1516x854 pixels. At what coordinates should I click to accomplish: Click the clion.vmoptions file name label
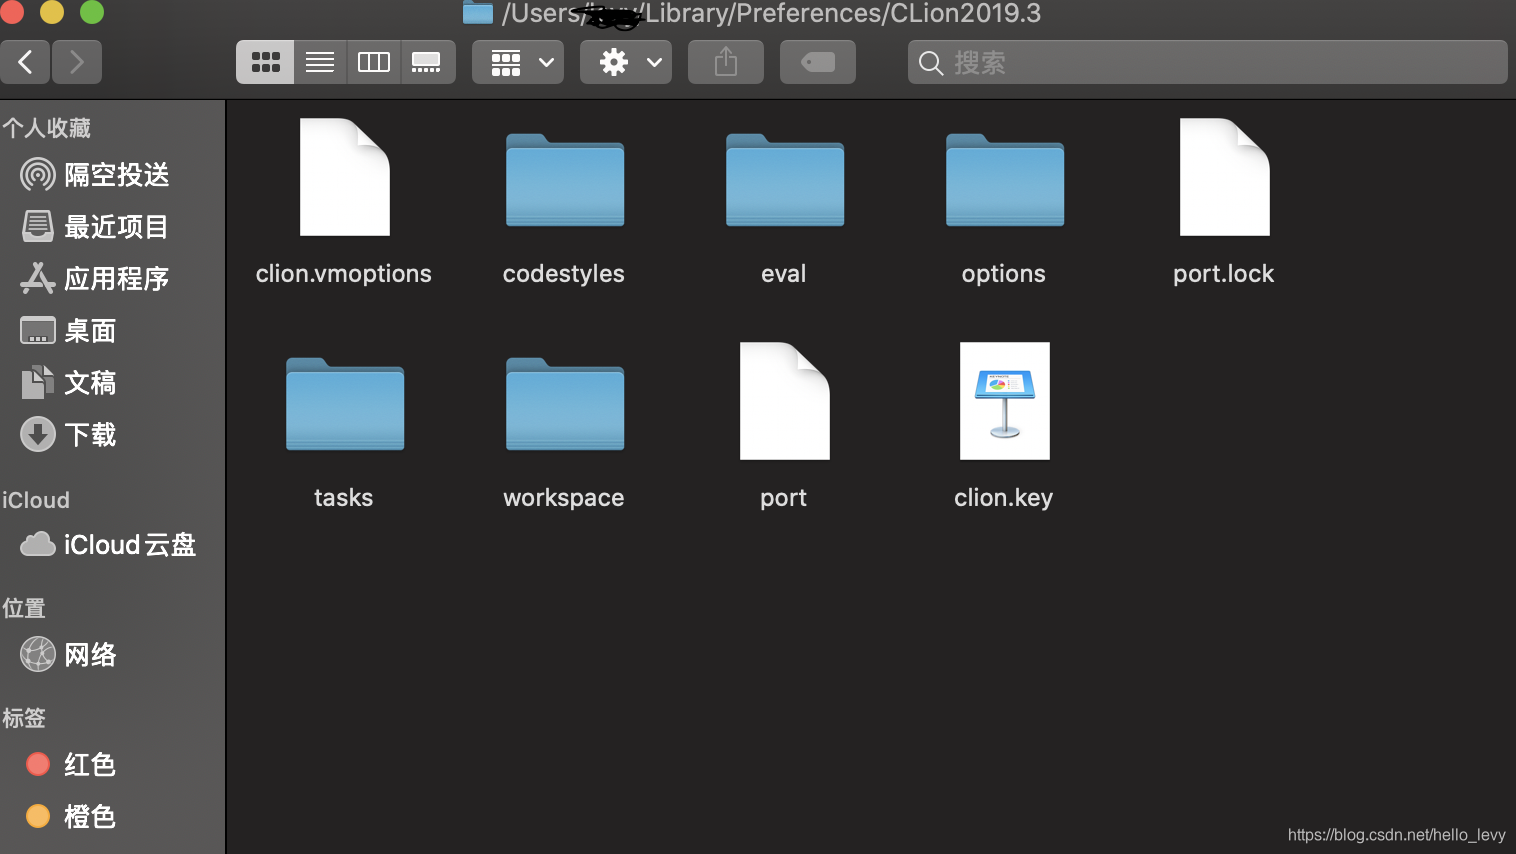tap(344, 274)
